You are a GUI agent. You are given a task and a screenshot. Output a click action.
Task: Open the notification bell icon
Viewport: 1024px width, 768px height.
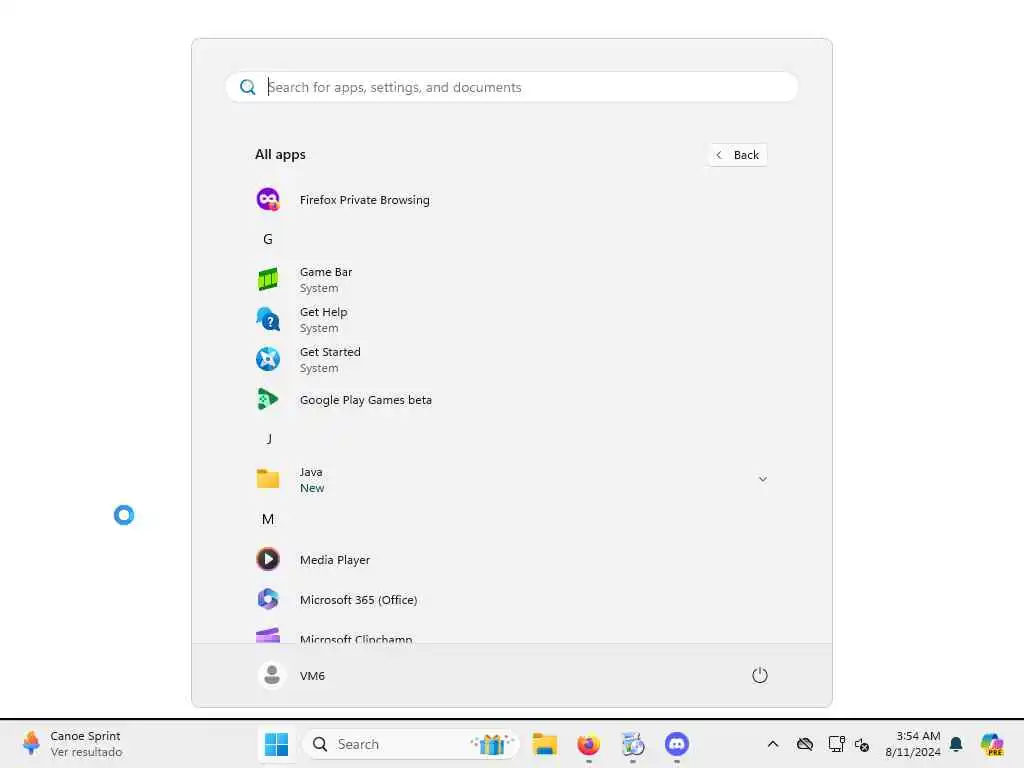(955, 744)
